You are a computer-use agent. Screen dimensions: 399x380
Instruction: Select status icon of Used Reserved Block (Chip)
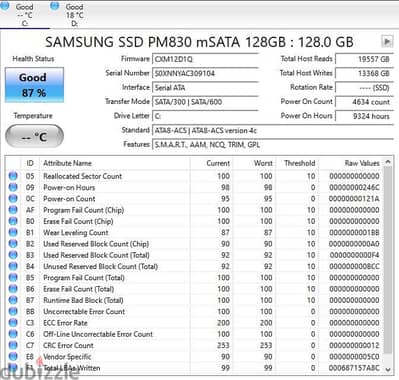click(x=13, y=244)
